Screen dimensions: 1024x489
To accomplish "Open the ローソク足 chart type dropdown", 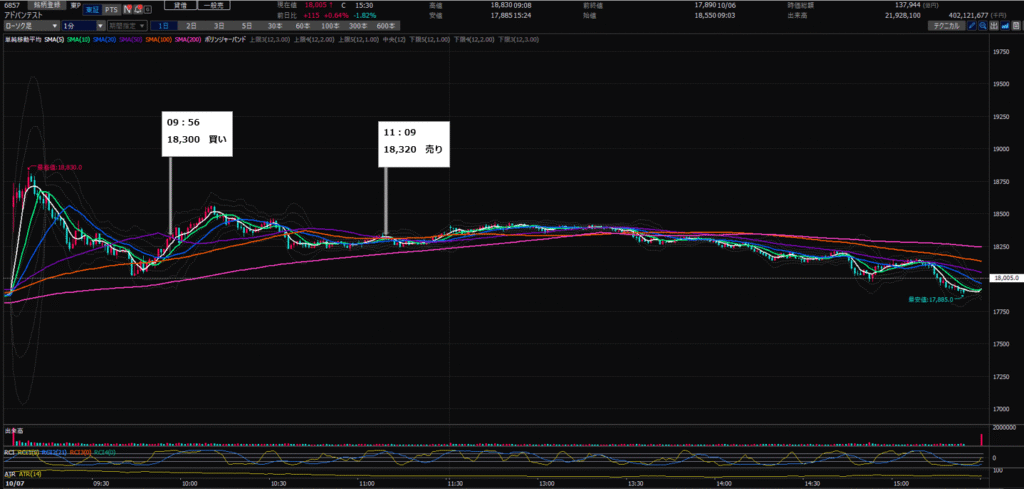I will (x=28, y=25).
